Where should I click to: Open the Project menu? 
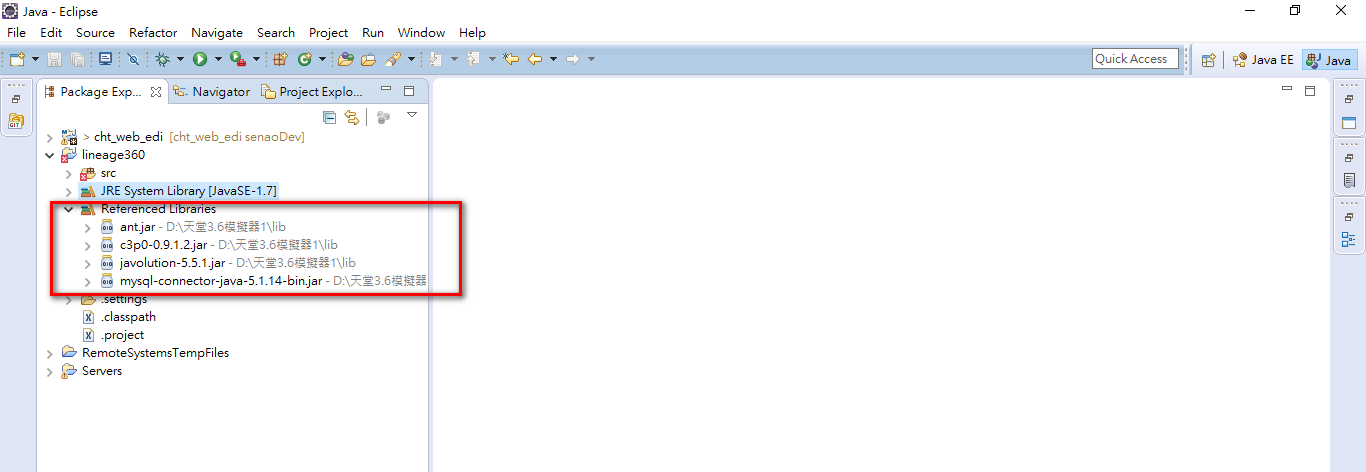329,33
